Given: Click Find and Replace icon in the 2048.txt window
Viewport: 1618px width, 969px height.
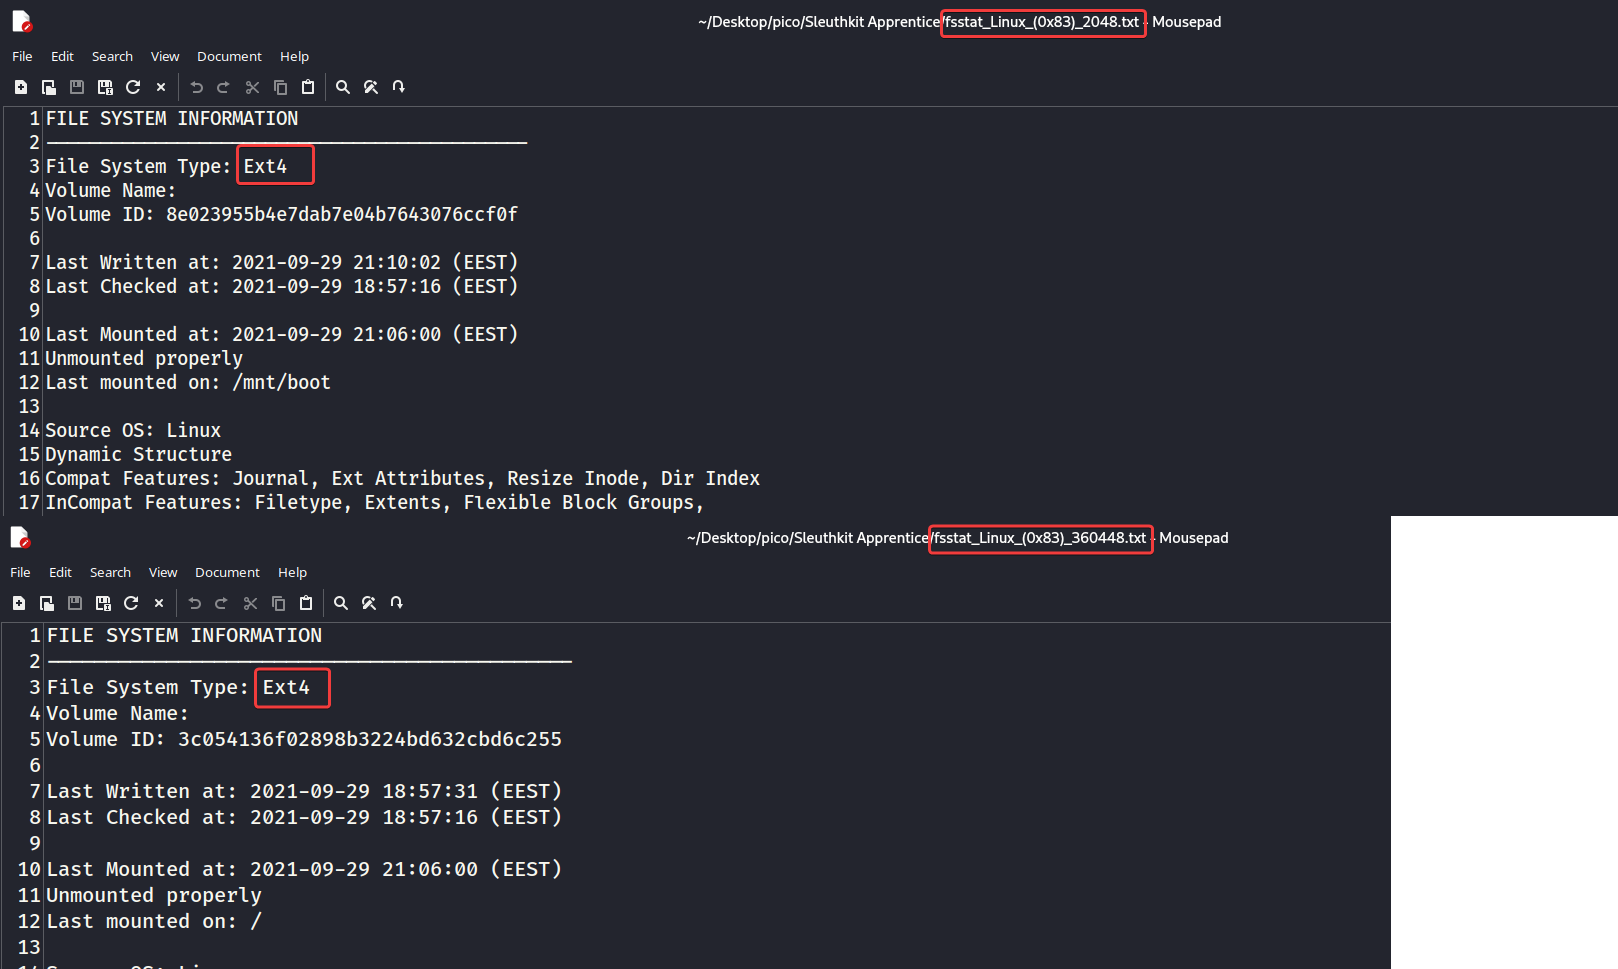Looking at the screenshot, I should 371,87.
